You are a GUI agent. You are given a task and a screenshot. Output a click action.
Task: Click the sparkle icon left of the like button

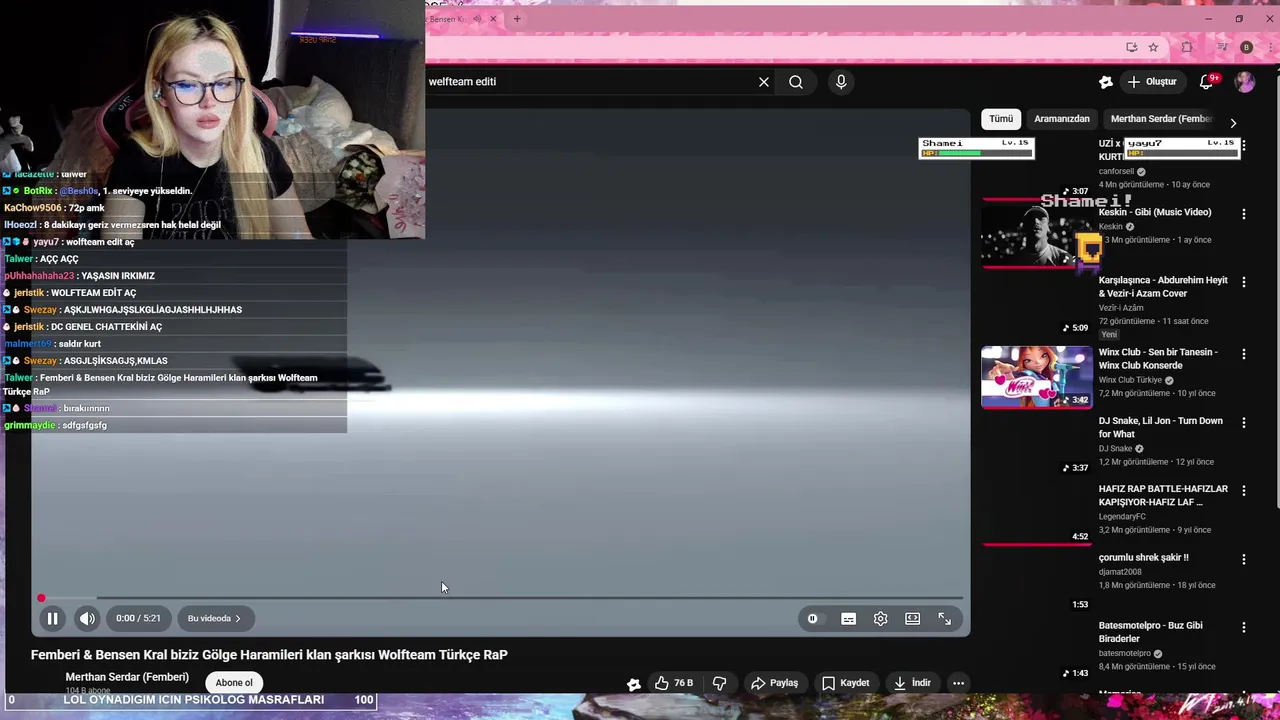[x=633, y=684]
